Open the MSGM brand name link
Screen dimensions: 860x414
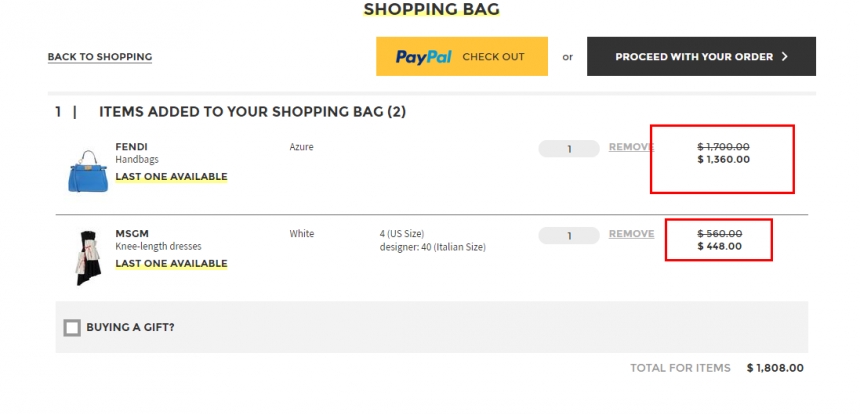[x=132, y=234]
